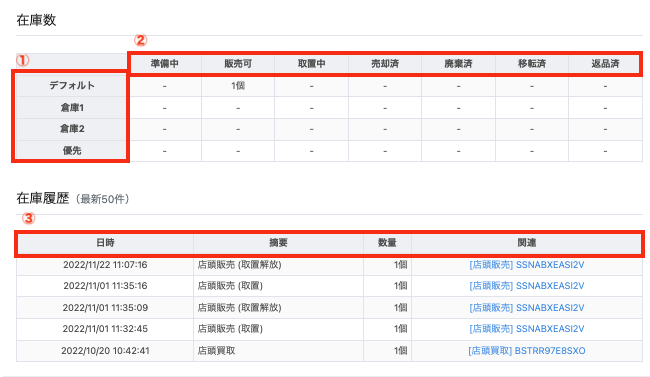Open the SSNABXEASI2V link dated 2022/11/01 11:32:45
650x377 pixels.
[x=526, y=329]
